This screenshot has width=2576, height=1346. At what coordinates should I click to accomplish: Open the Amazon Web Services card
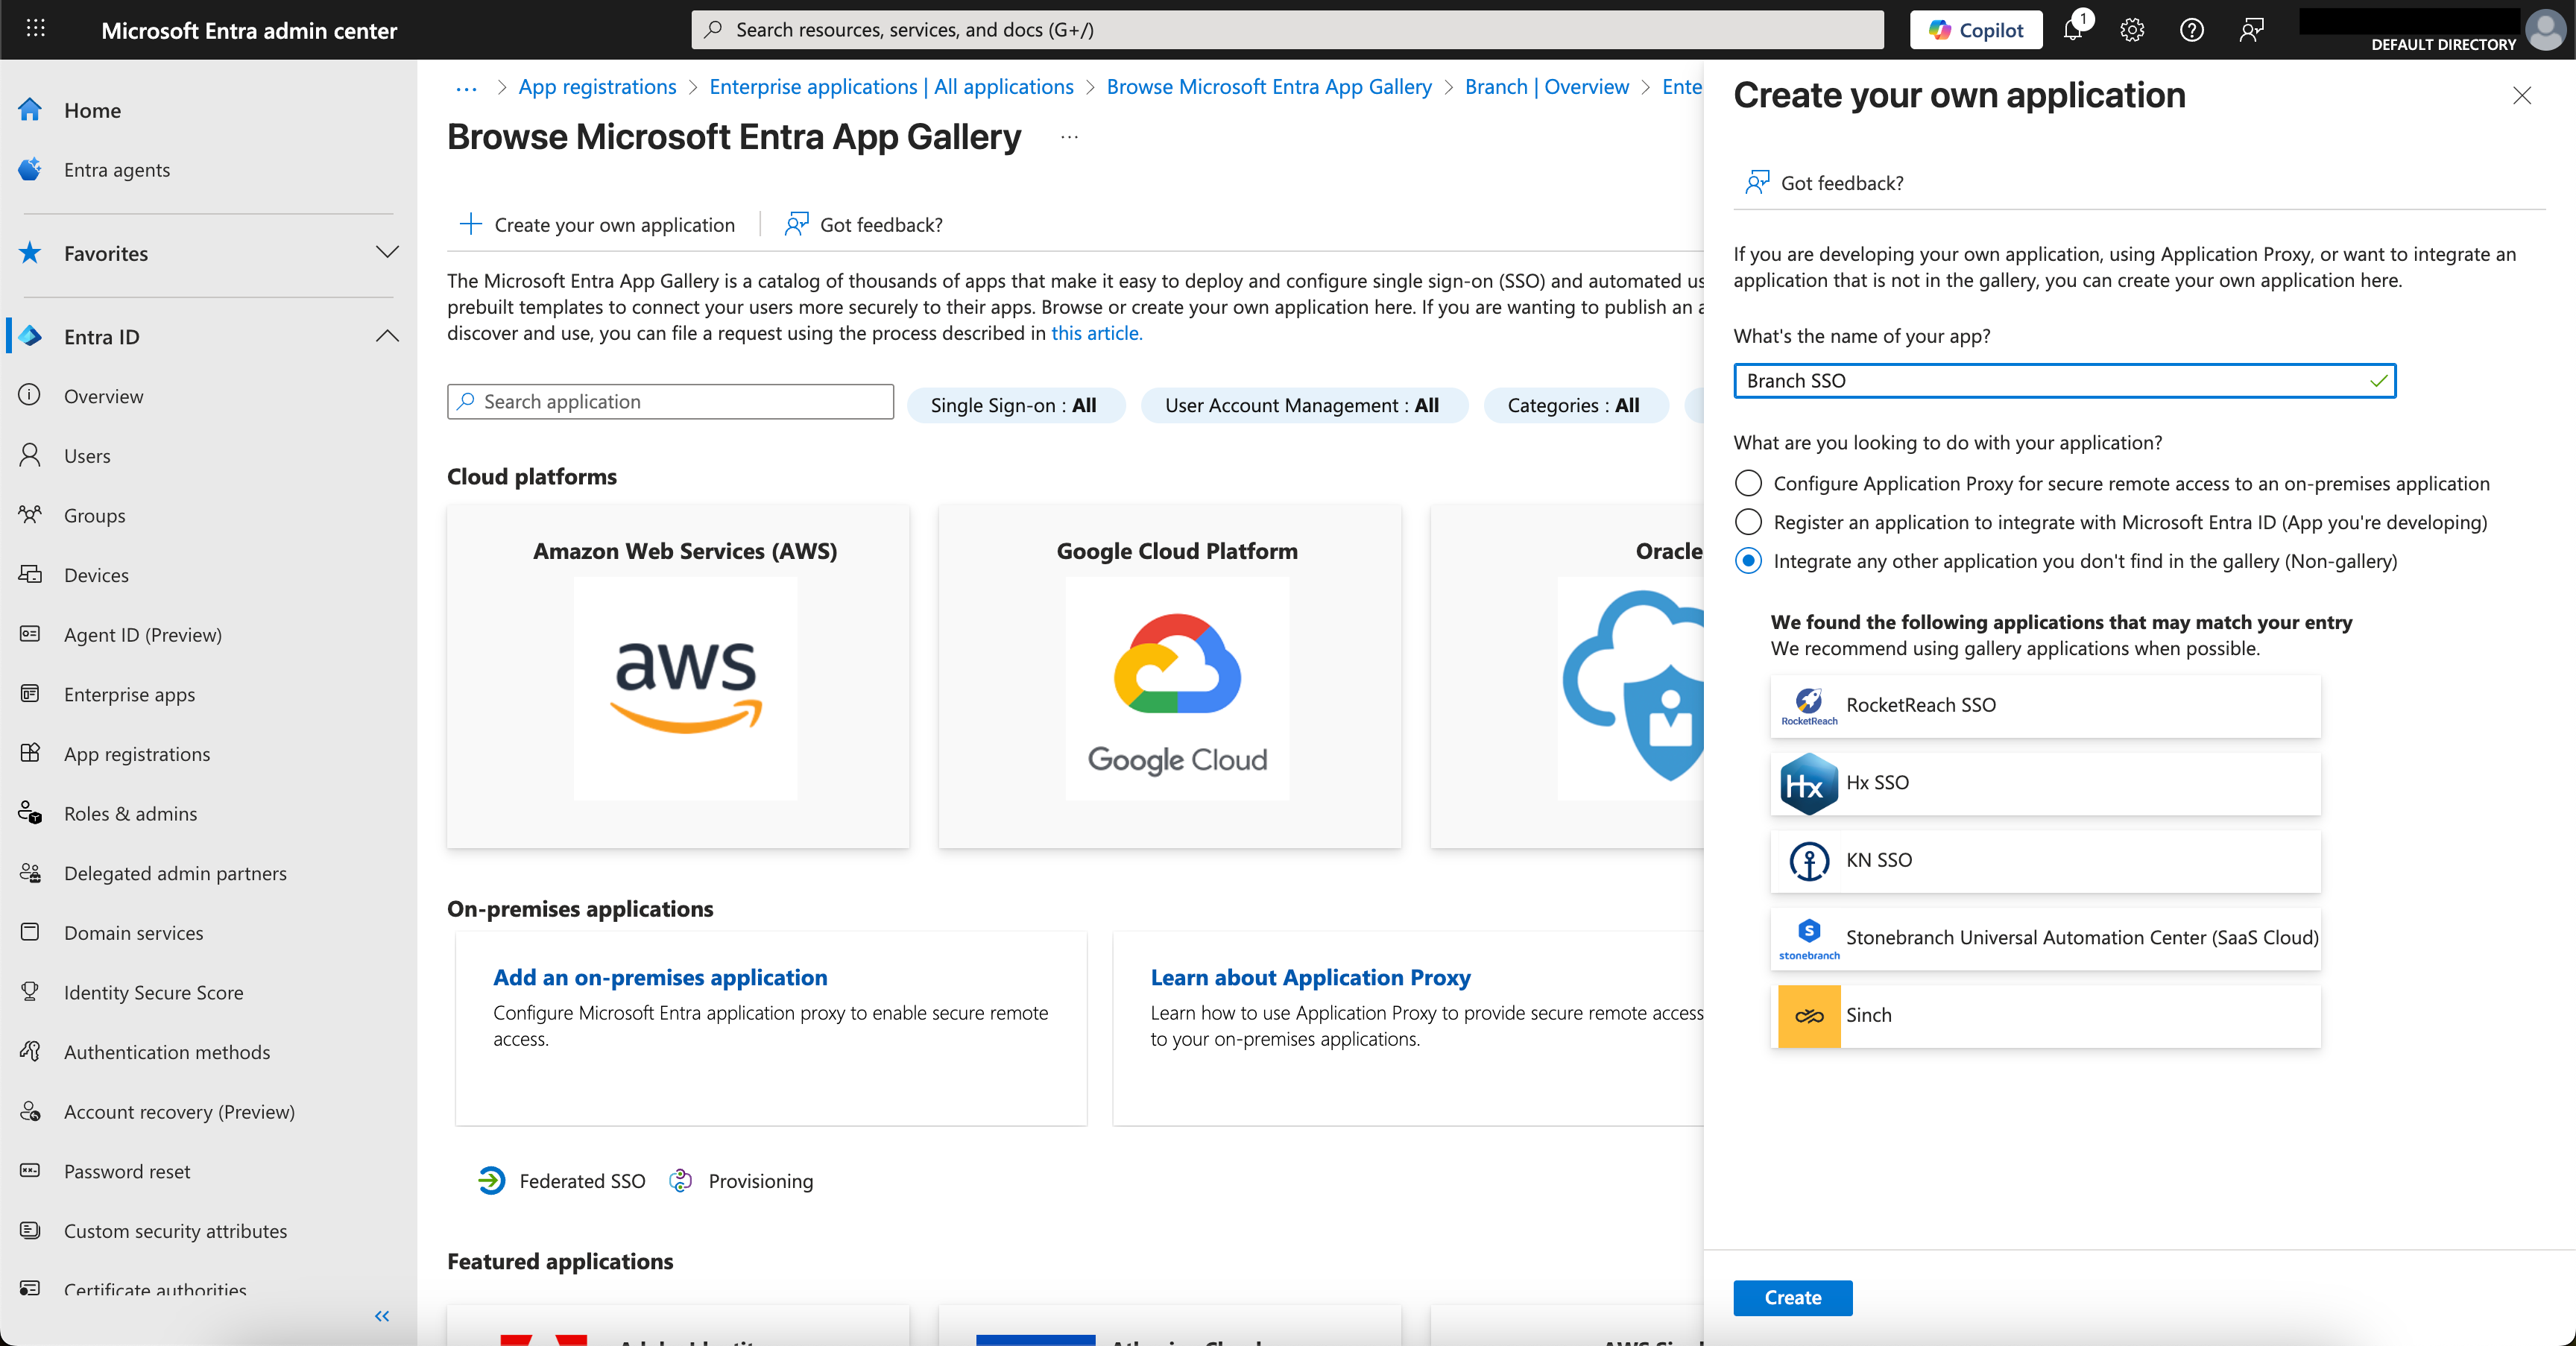coord(678,676)
